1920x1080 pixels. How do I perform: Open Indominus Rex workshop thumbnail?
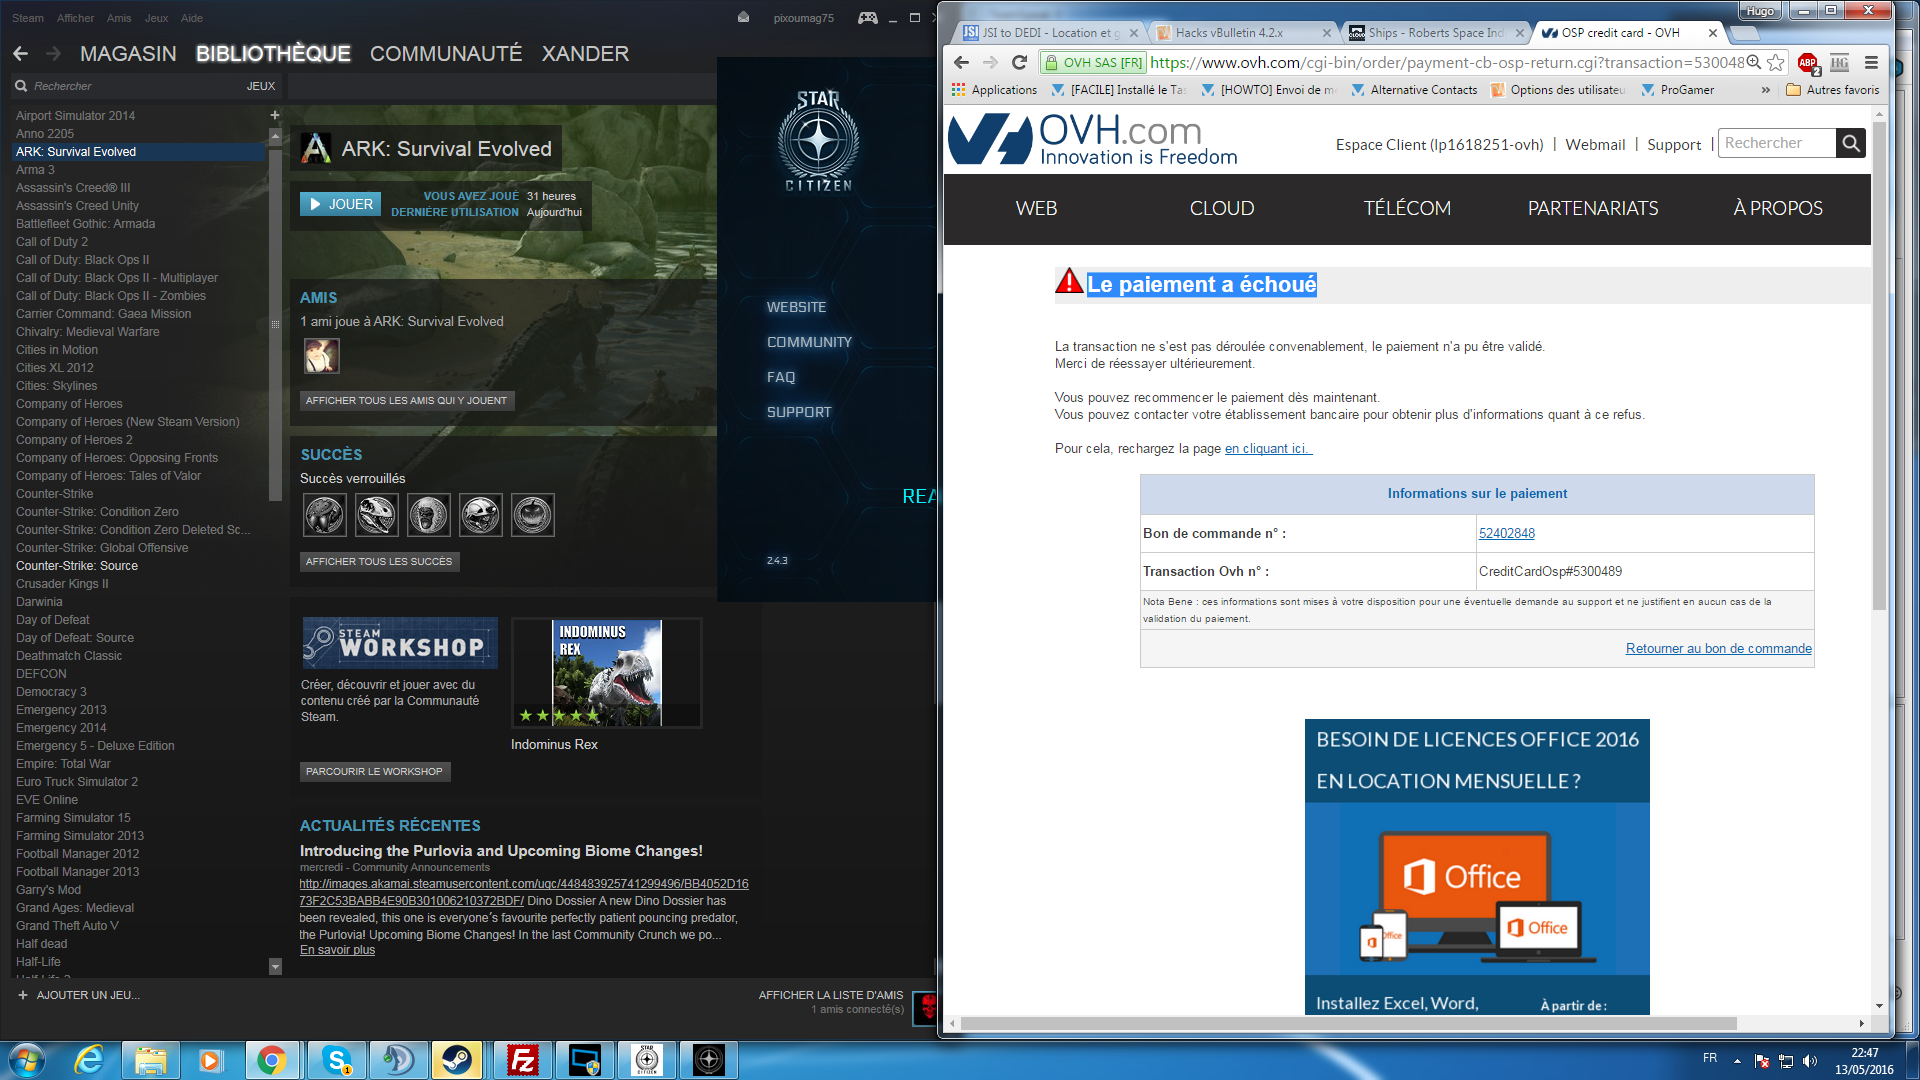pos(607,673)
